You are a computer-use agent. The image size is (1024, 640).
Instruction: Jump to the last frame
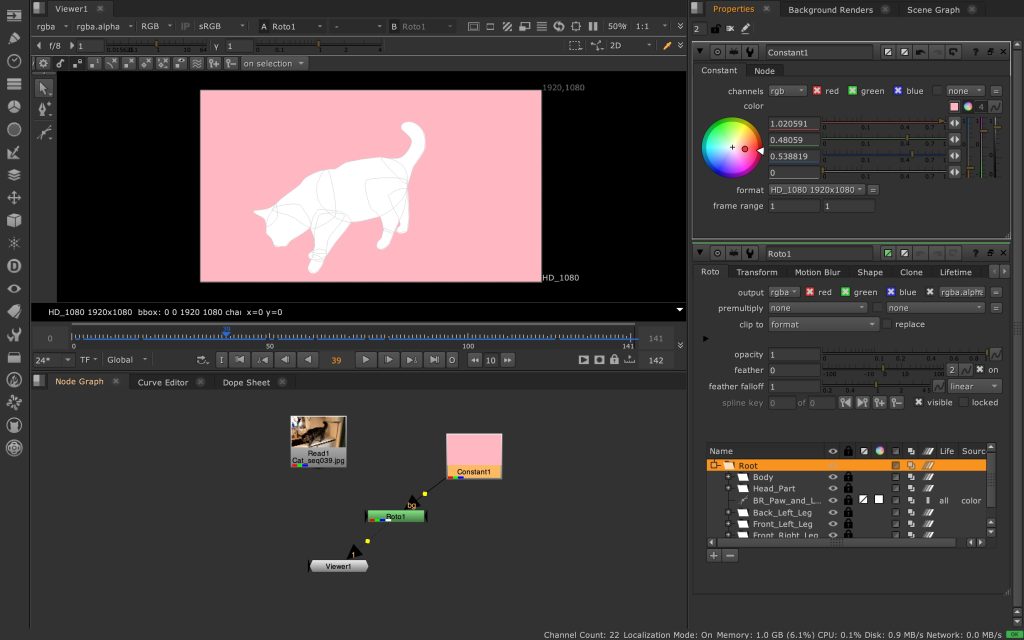[434, 360]
